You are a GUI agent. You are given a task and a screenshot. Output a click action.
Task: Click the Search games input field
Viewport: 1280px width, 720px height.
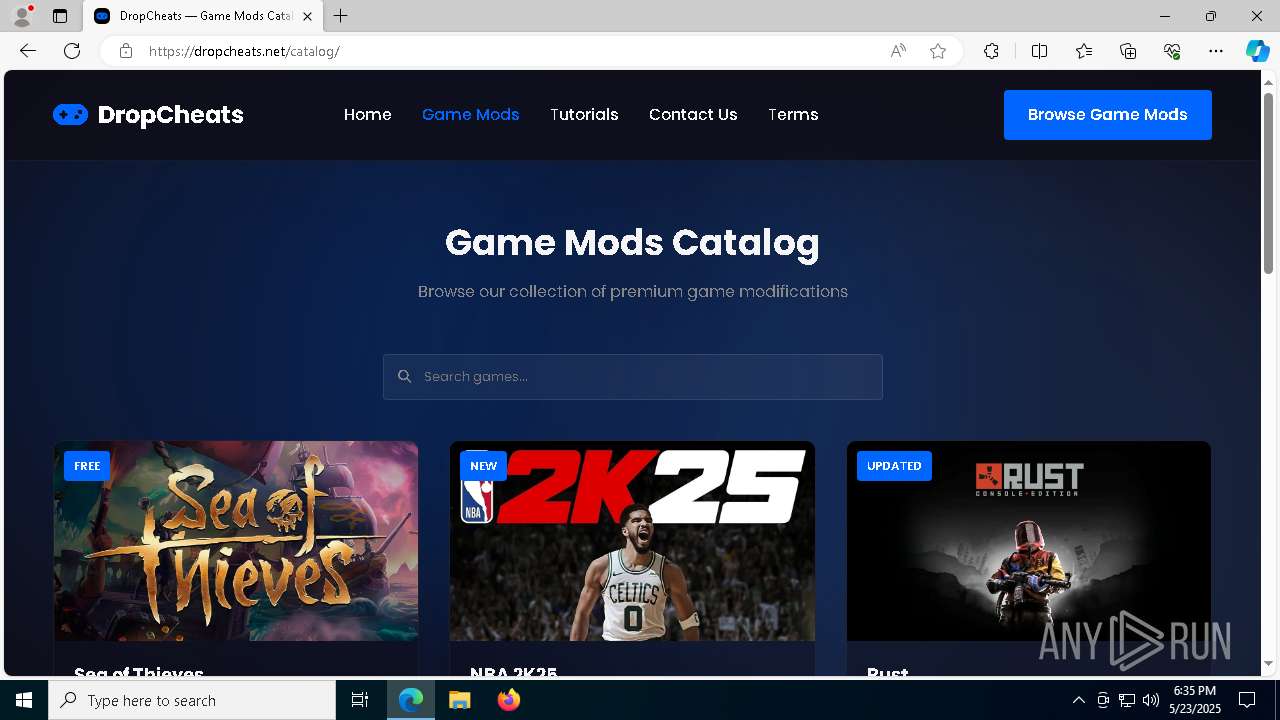633,377
